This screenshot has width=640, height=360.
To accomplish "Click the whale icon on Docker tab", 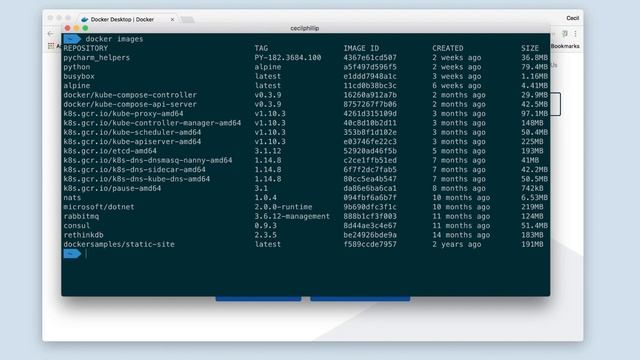I will [x=84, y=19].
